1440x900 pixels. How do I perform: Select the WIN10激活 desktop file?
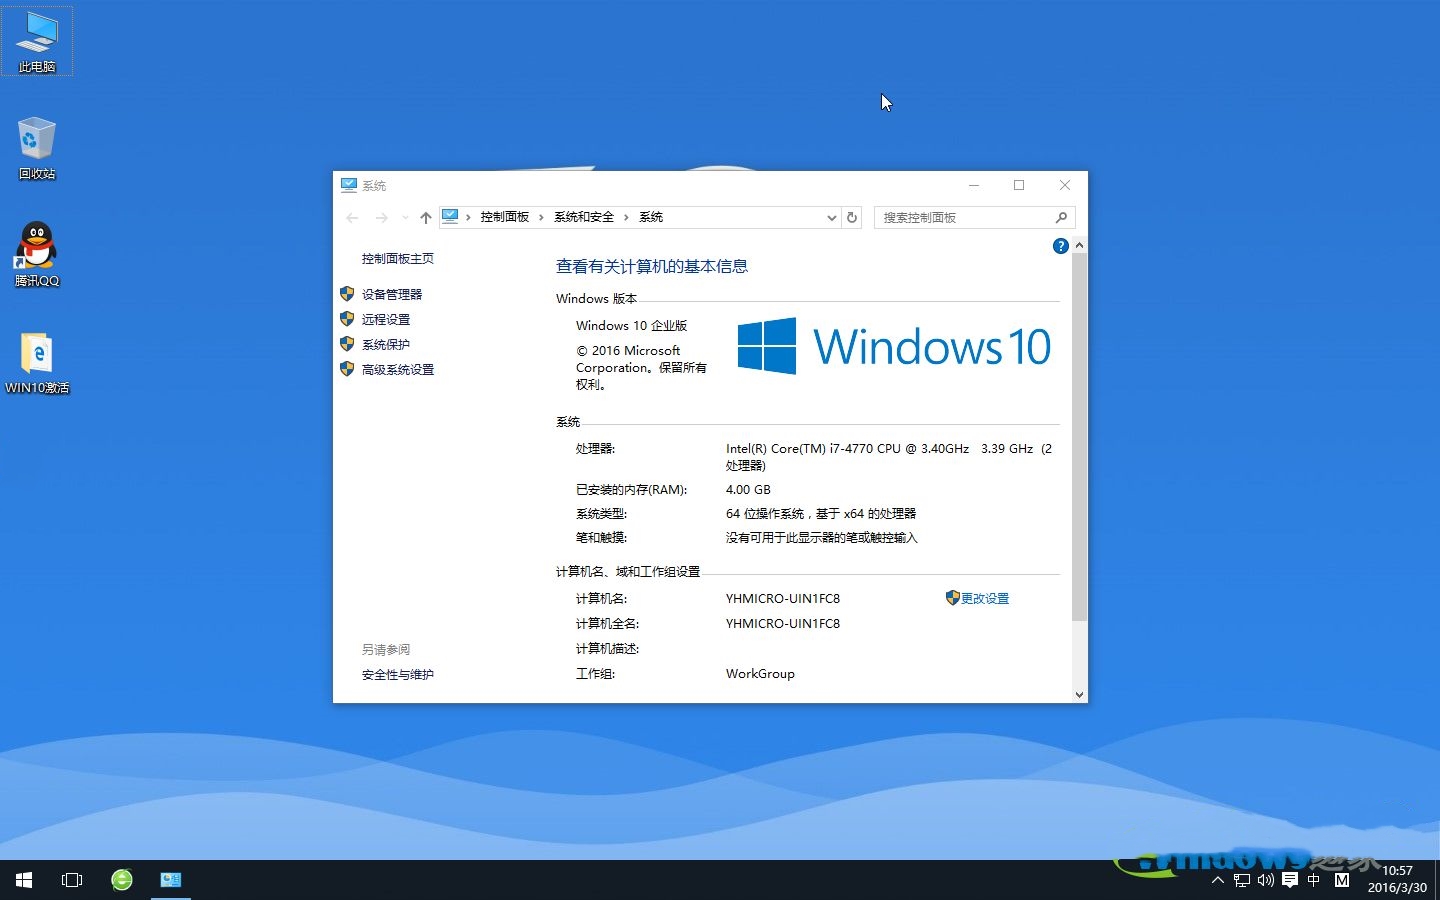(x=37, y=362)
